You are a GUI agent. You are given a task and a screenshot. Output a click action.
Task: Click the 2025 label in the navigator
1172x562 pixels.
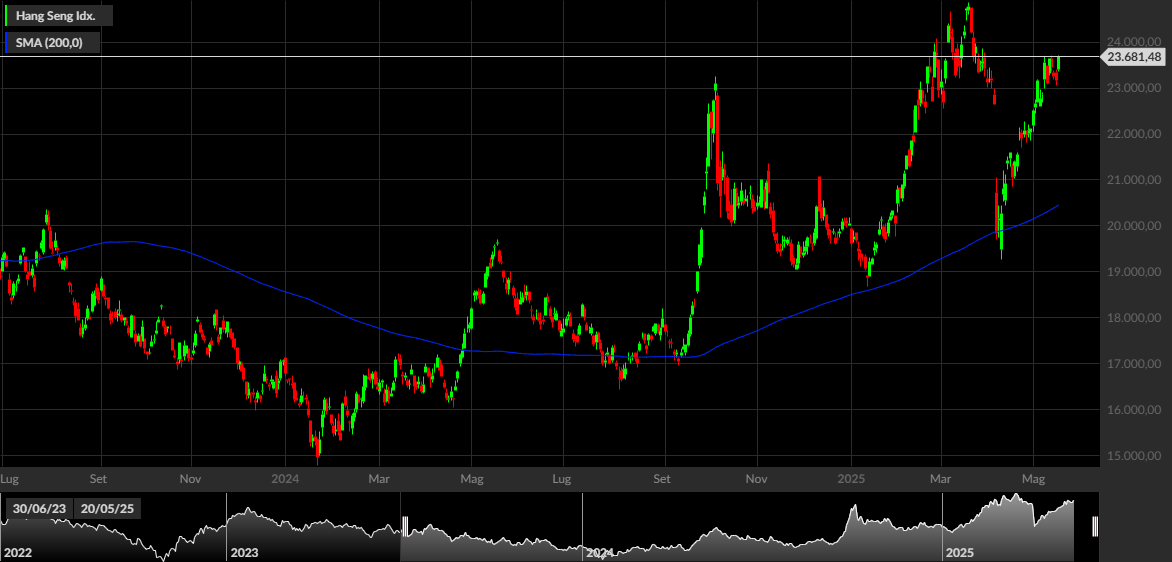(960, 553)
